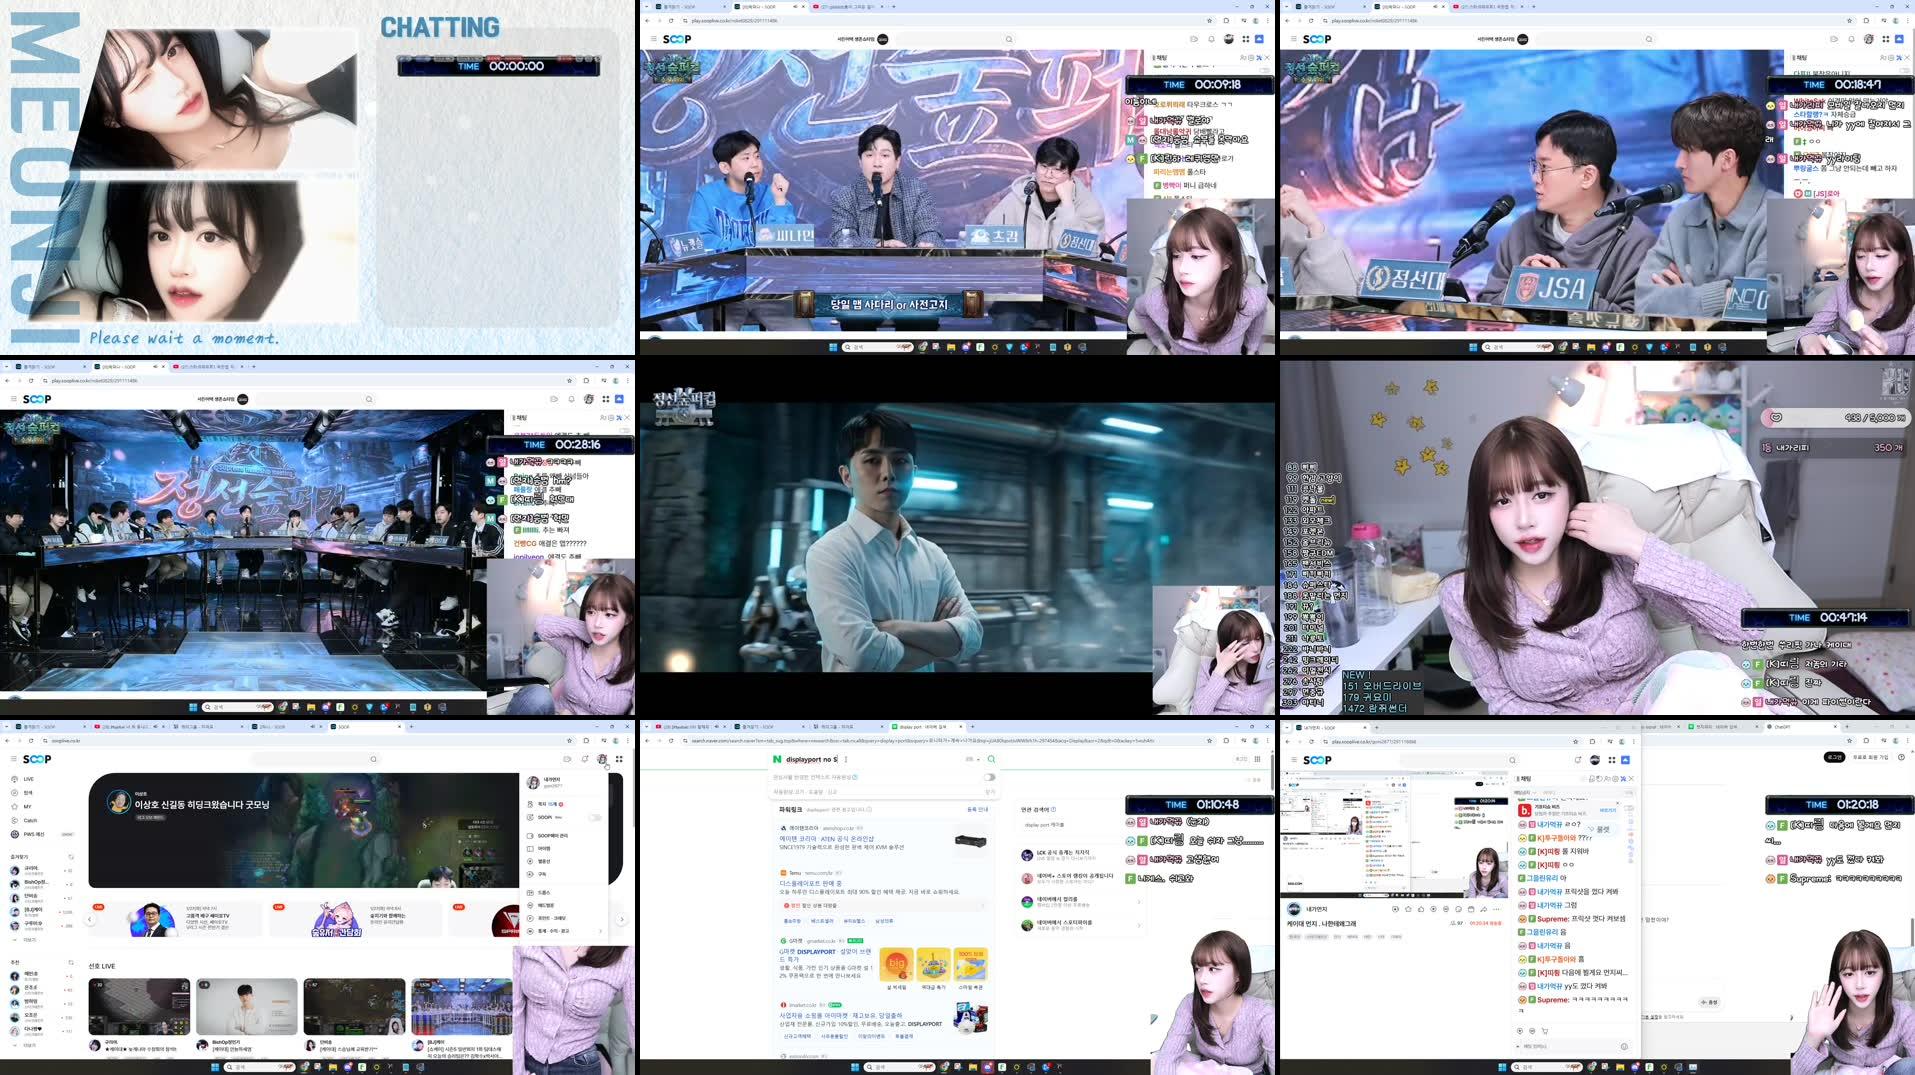Screen dimensions: 1915x1075
Task: Click the 등록 안내 link on the Naver results
Action: (x=977, y=810)
